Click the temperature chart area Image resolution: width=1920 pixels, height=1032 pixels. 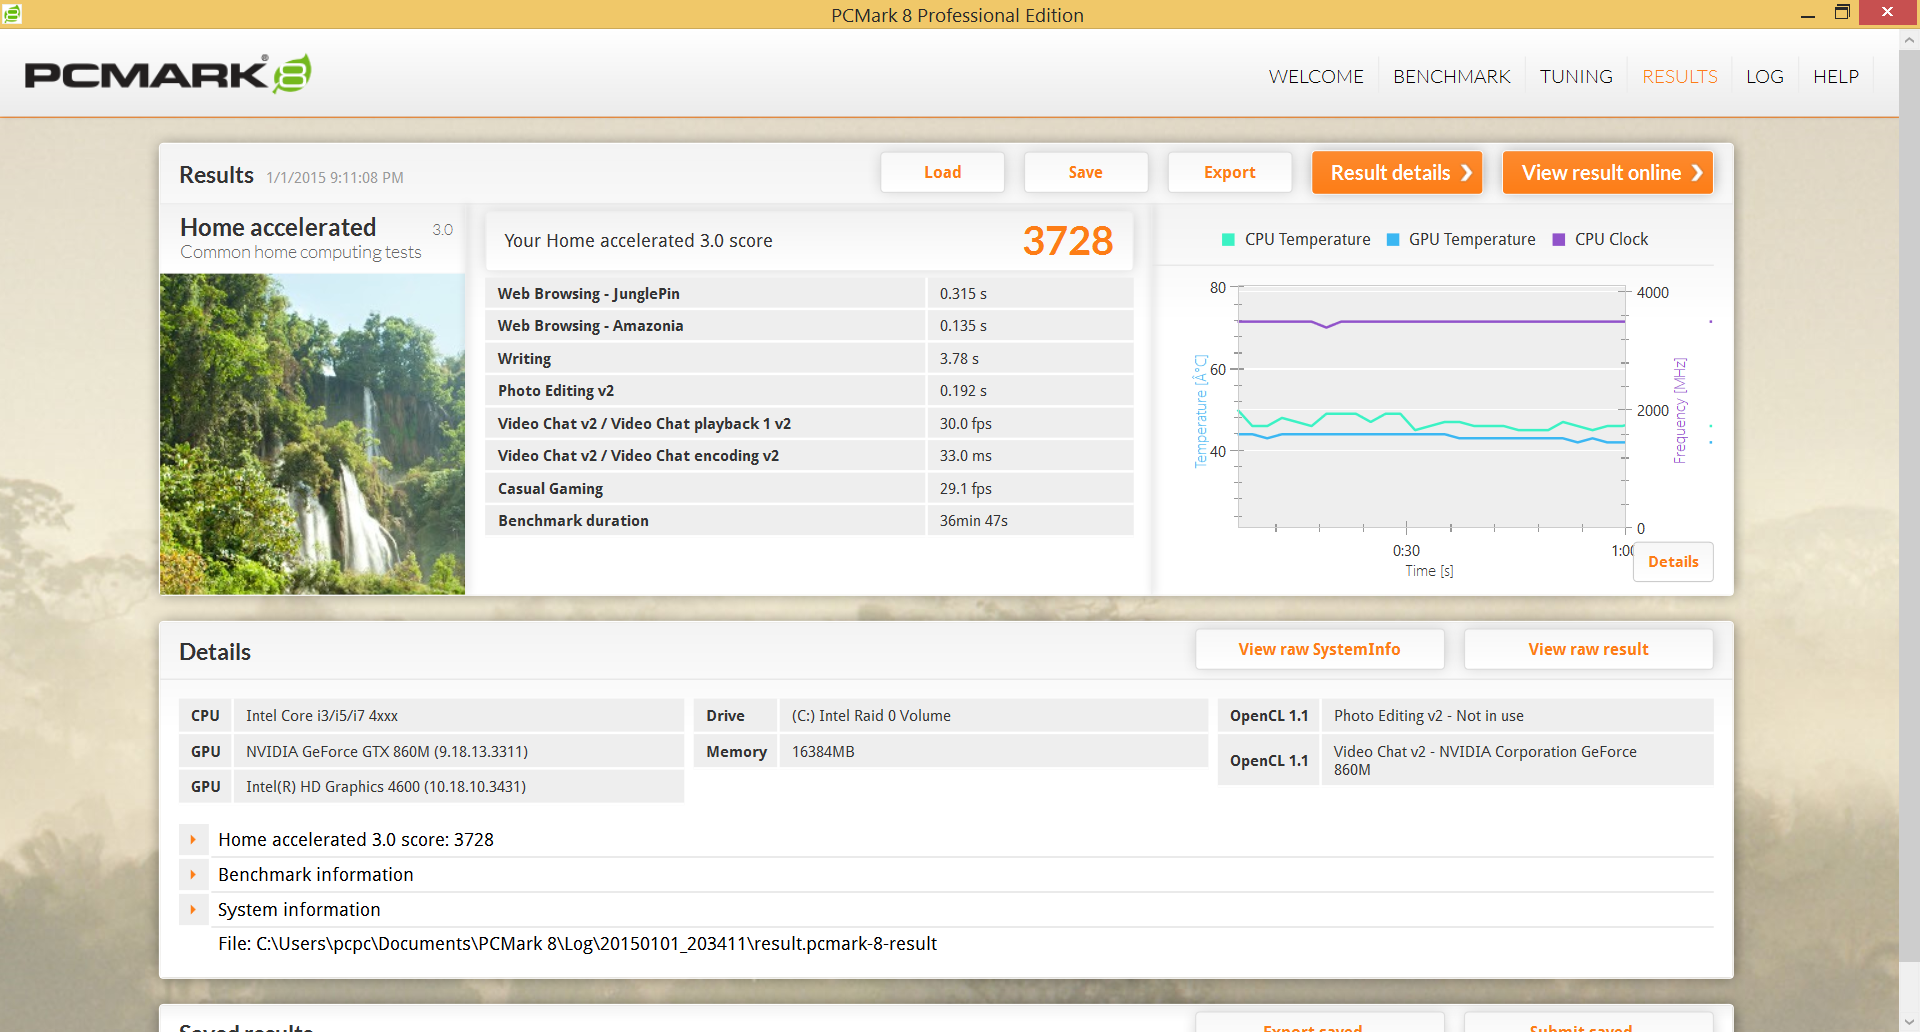tap(1431, 407)
